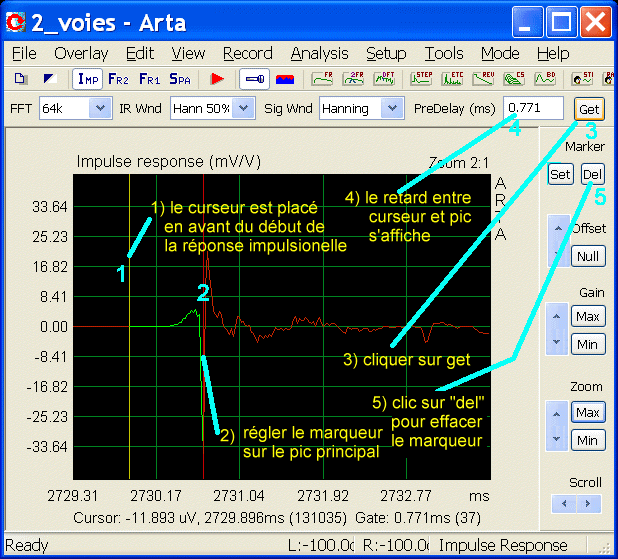Open the DFT frequency response icon
This screenshot has height=559, width=618.
coord(384,79)
